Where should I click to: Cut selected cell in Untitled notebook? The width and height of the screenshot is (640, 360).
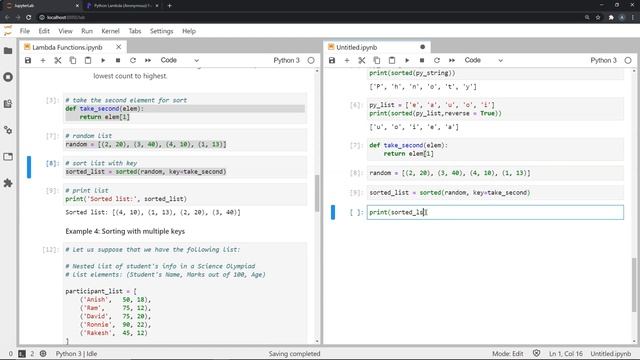362,60
